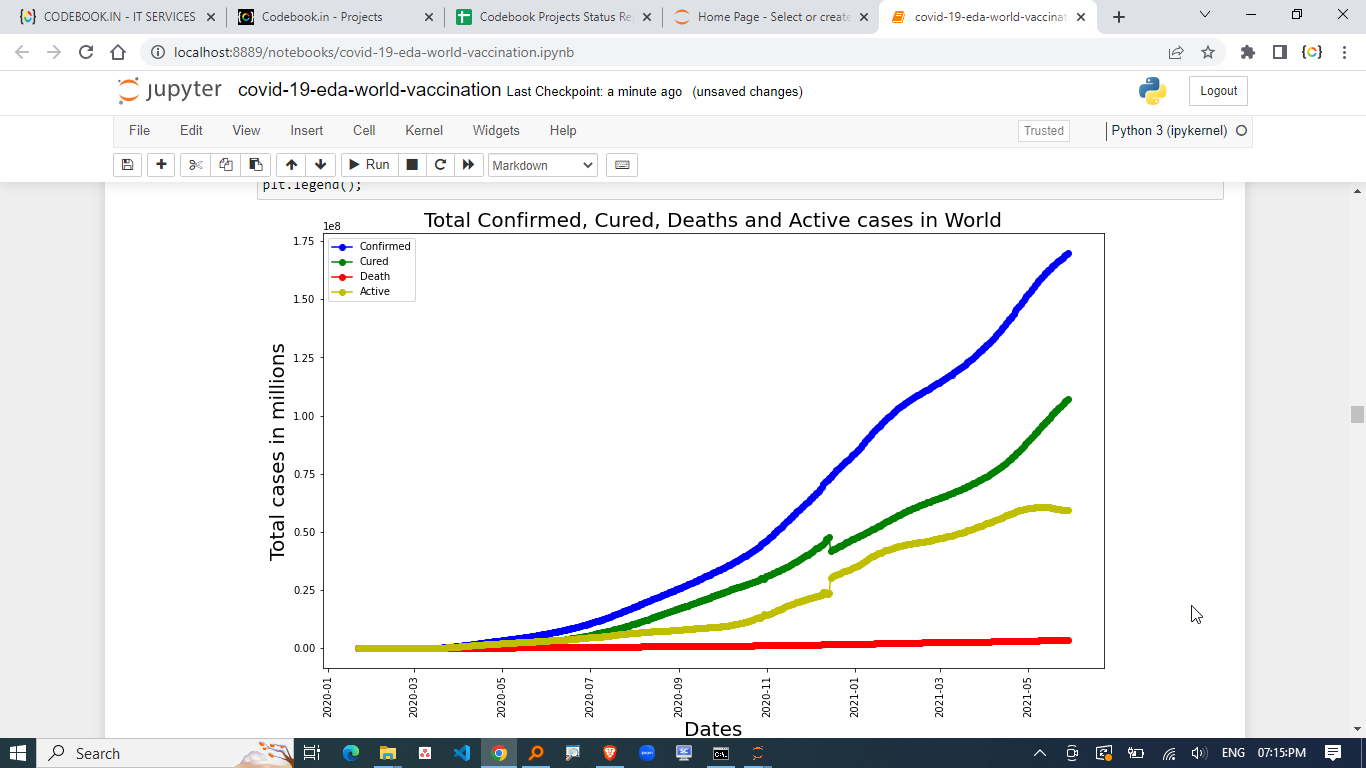This screenshot has height=768, width=1366.
Task: Open the tab search chevron
Action: (x=1205, y=15)
